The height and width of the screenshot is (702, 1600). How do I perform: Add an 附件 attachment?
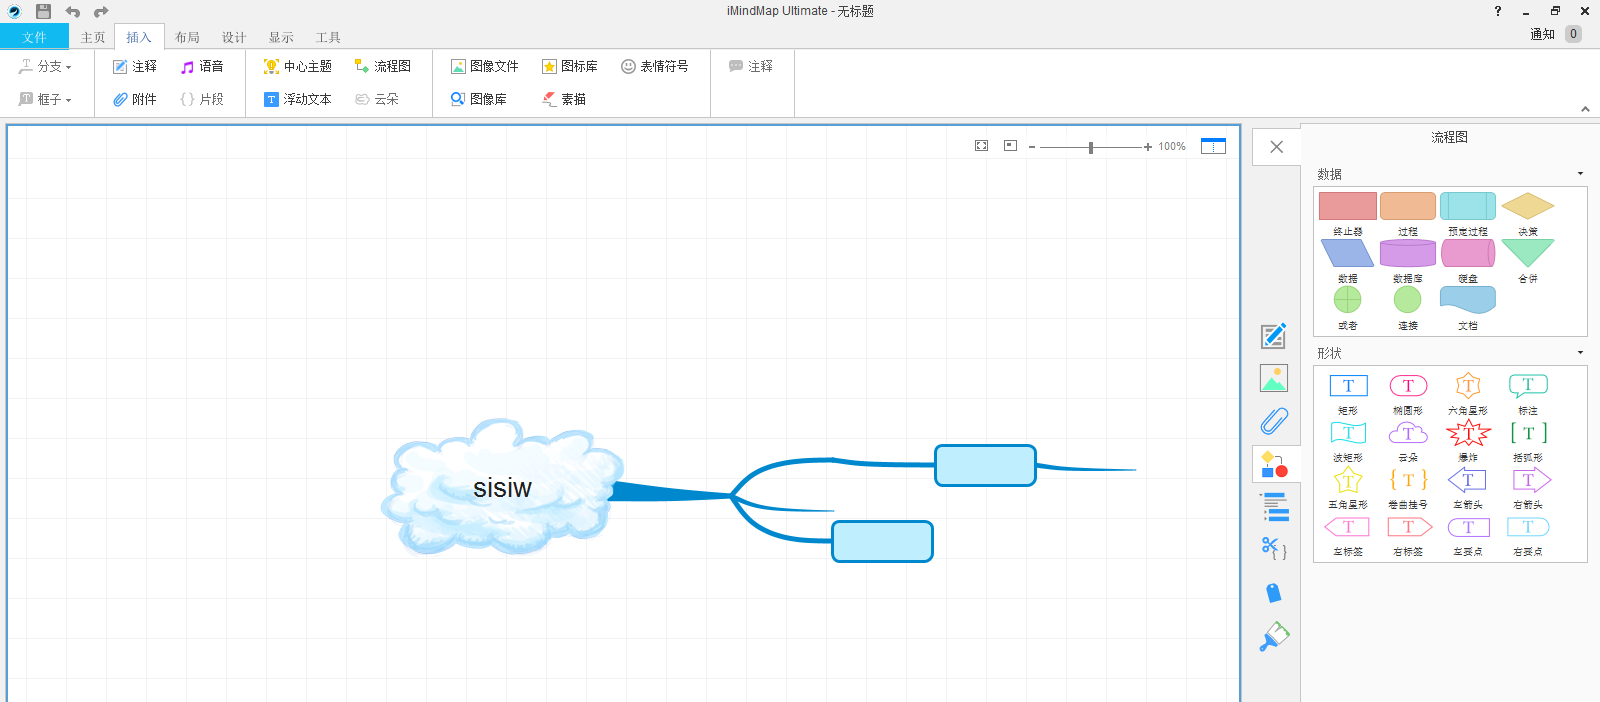[x=135, y=99]
